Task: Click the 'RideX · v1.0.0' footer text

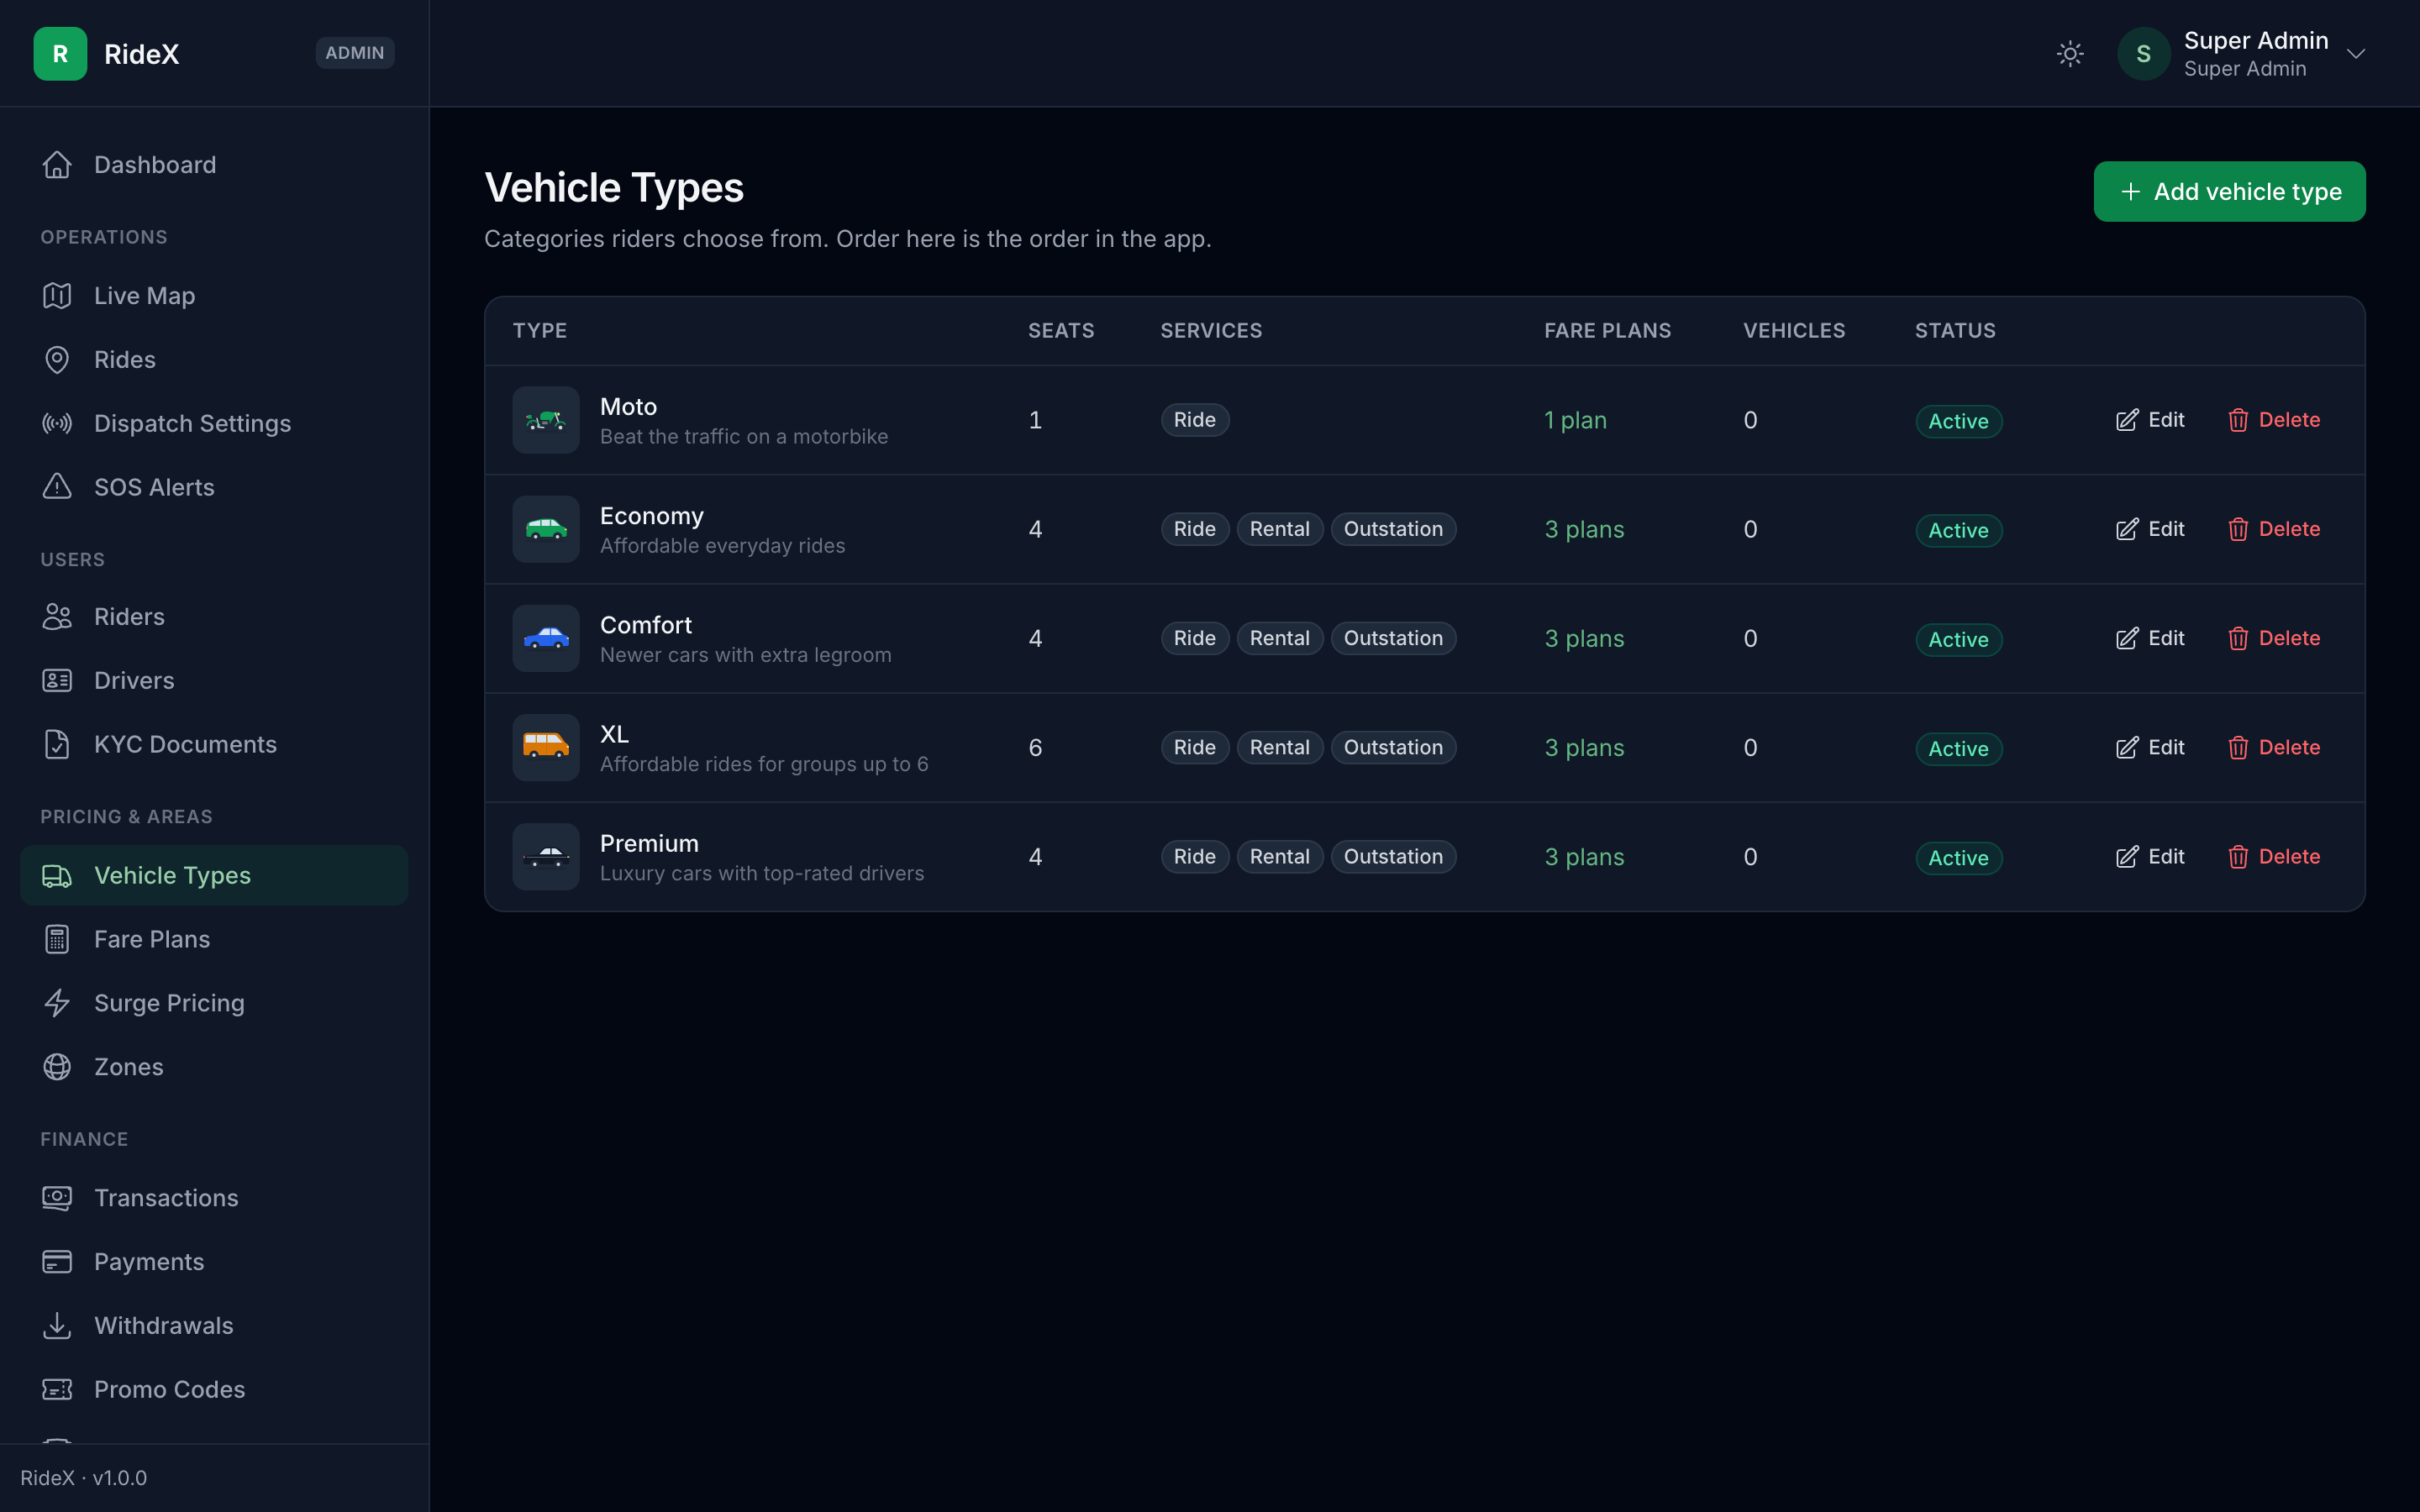Action: tap(84, 1478)
